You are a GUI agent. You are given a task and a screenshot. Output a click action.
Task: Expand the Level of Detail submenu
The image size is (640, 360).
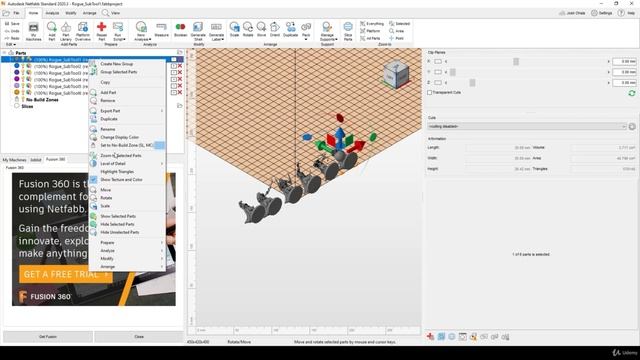pos(127,164)
